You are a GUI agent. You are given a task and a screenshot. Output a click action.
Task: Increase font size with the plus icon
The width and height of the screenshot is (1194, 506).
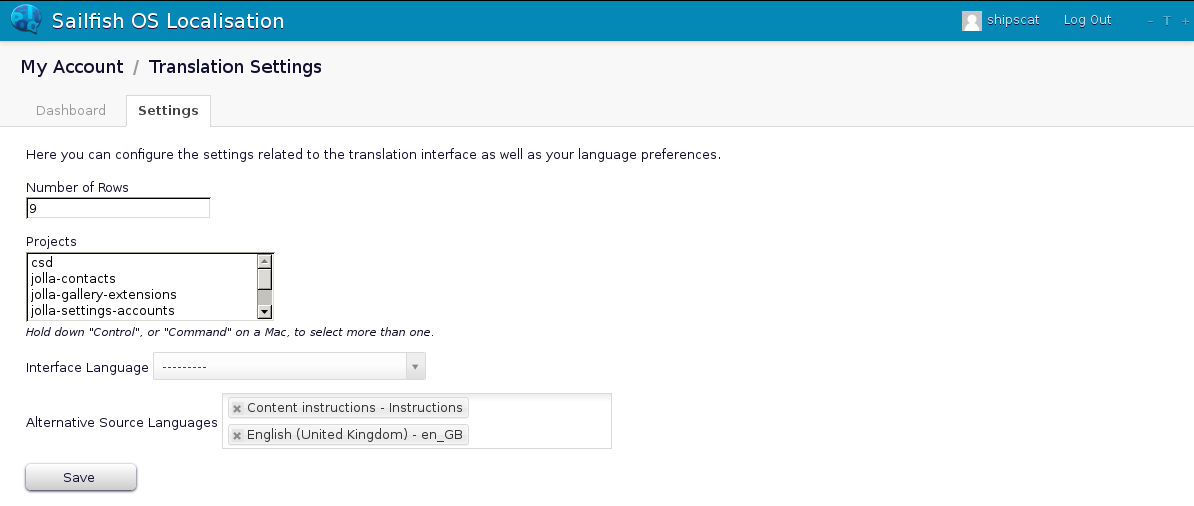click(x=1184, y=21)
